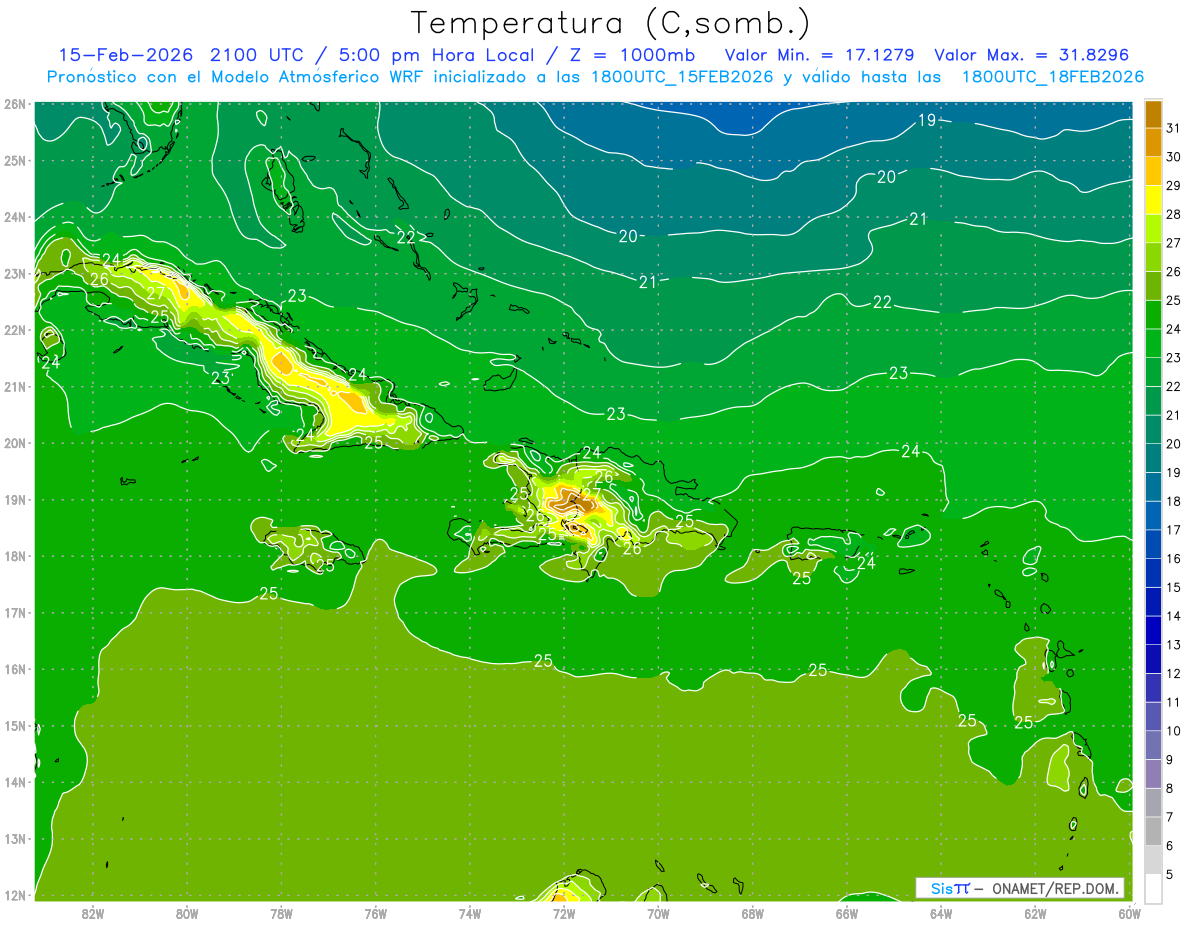This screenshot has height=927, width=1200.
Task: Click the "76W" longitude axis label
Action: pyautogui.click(x=375, y=913)
